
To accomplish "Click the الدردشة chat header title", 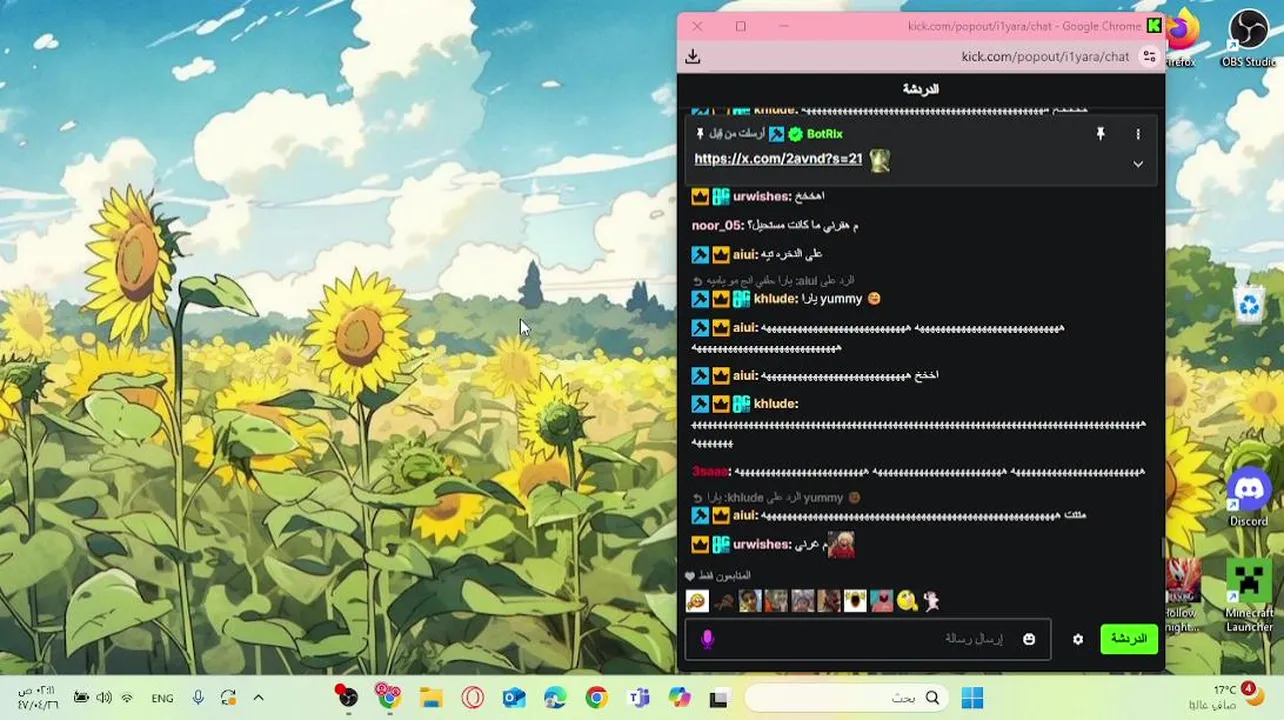I will click(920, 89).
